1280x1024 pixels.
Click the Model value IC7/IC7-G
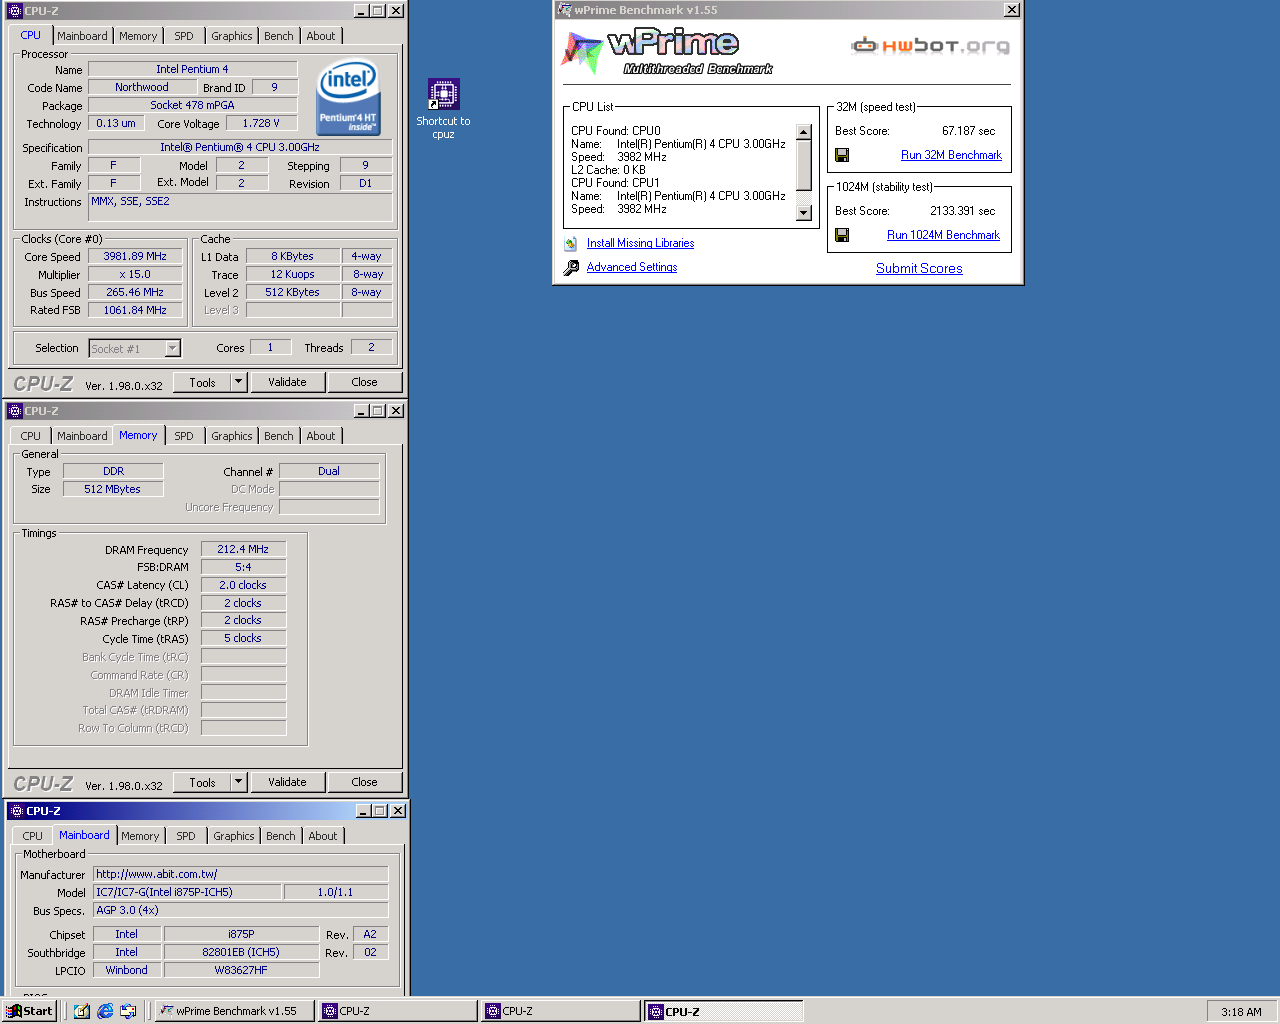pyautogui.click(x=187, y=892)
